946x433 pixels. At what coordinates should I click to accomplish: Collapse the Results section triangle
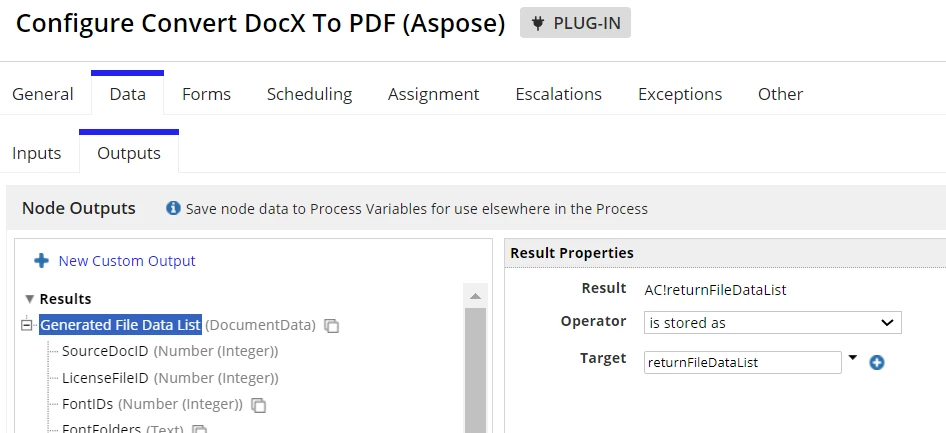[30, 299]
